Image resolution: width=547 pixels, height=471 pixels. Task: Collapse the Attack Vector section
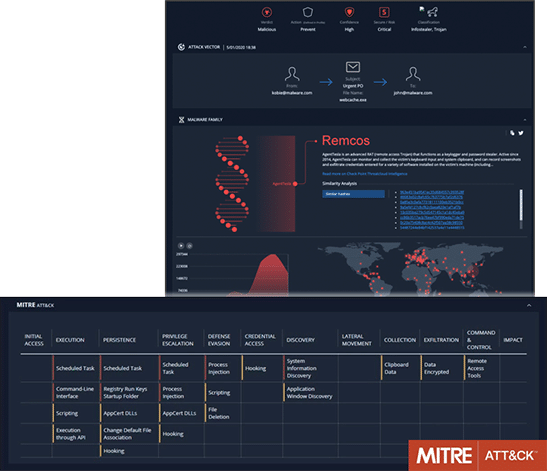525,47
